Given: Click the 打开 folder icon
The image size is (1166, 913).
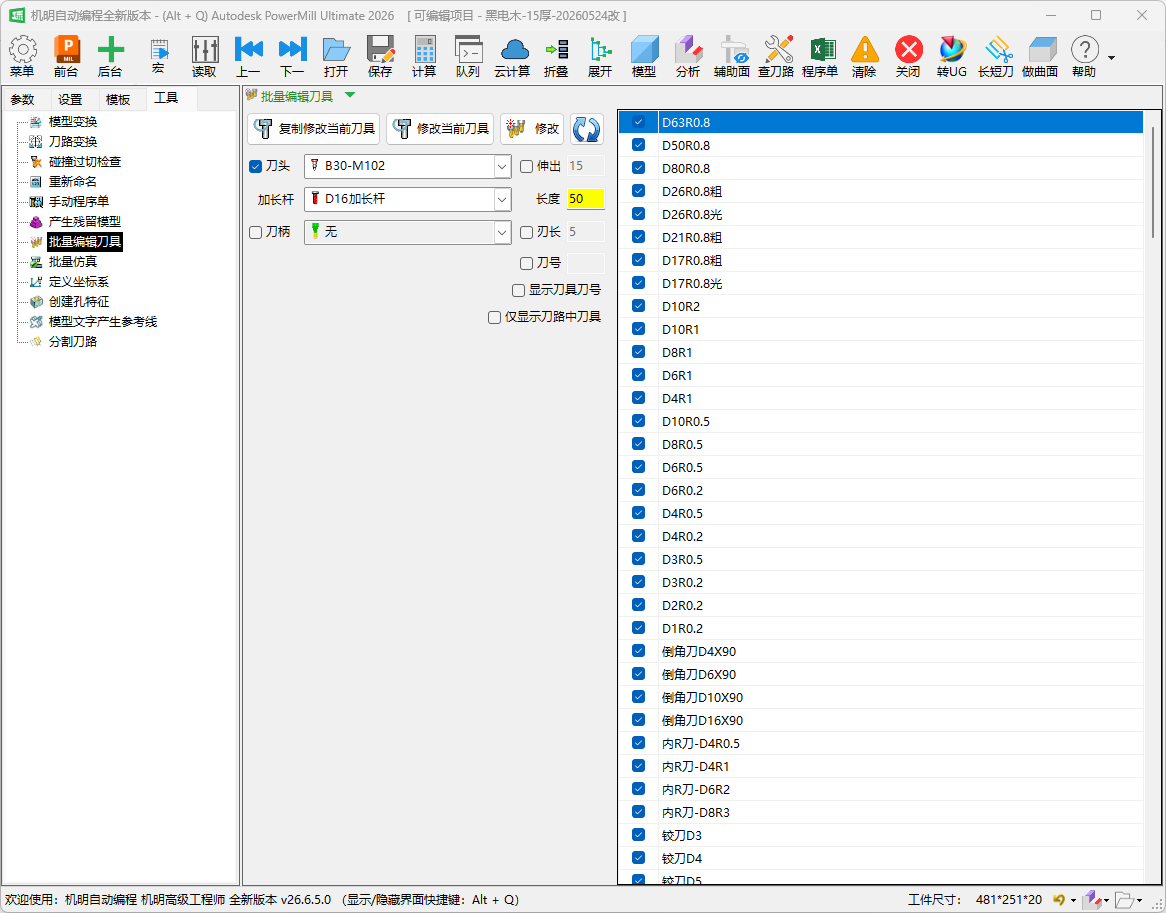Looking at the screenshot, I should coord(336,50).
